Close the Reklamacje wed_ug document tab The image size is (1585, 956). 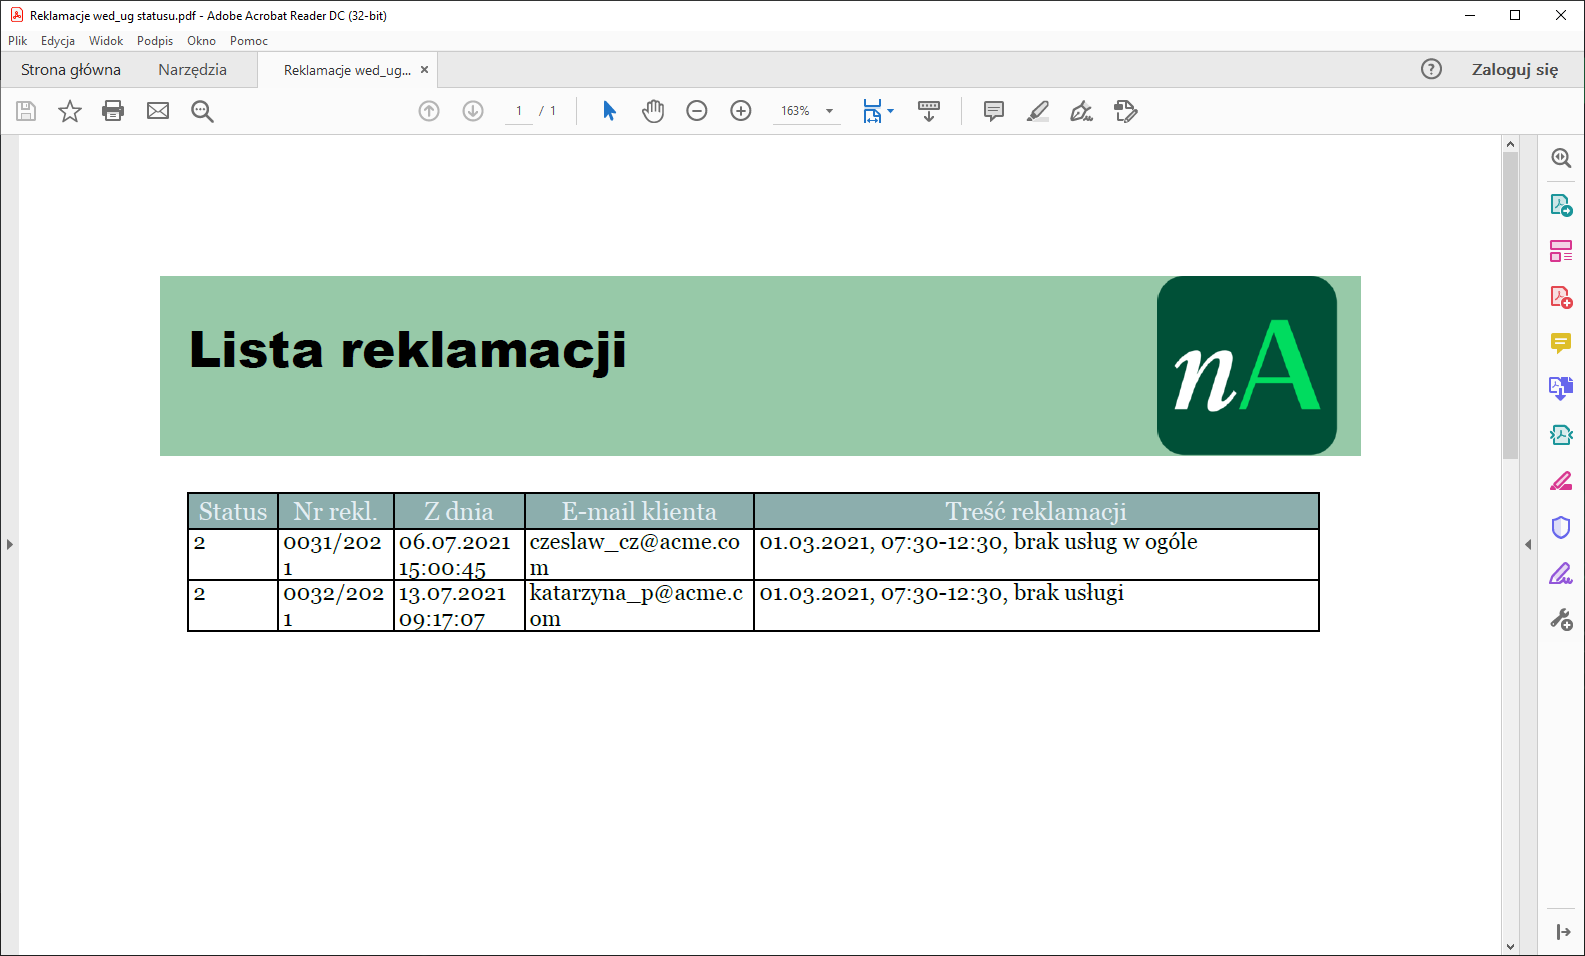click(x=425, y=70)
